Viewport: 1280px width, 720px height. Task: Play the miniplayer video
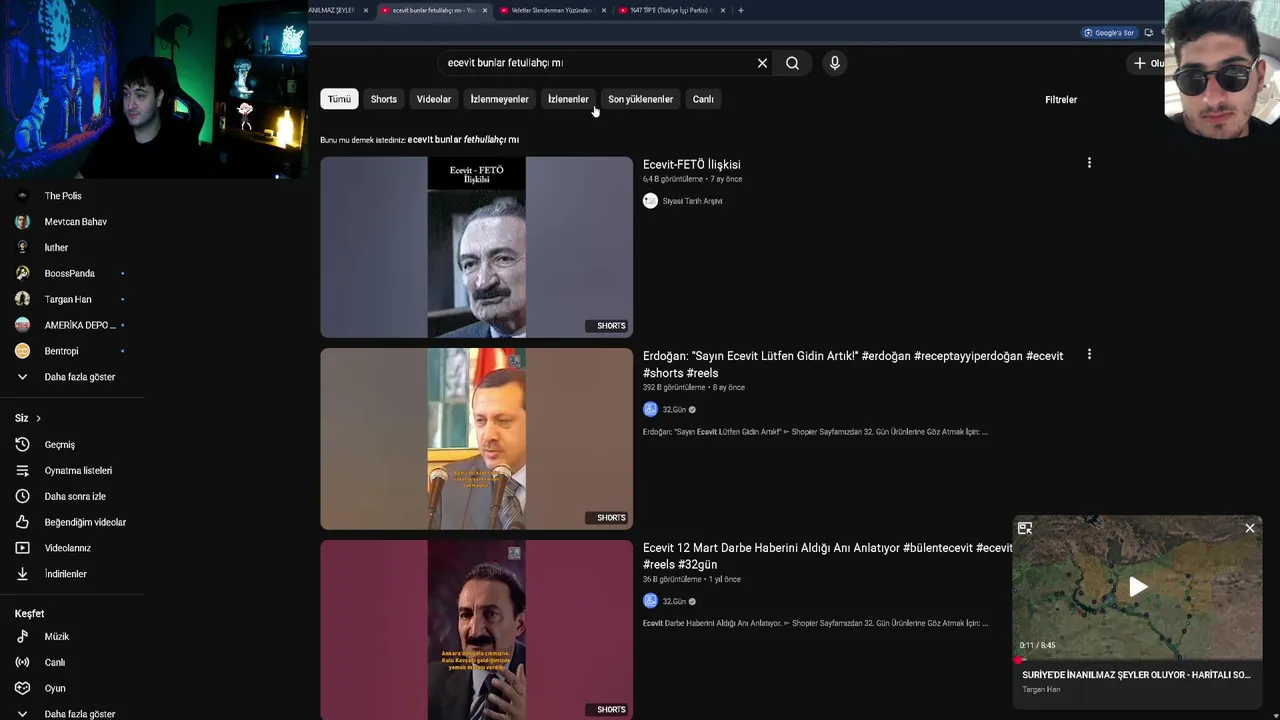point(1138,587)
